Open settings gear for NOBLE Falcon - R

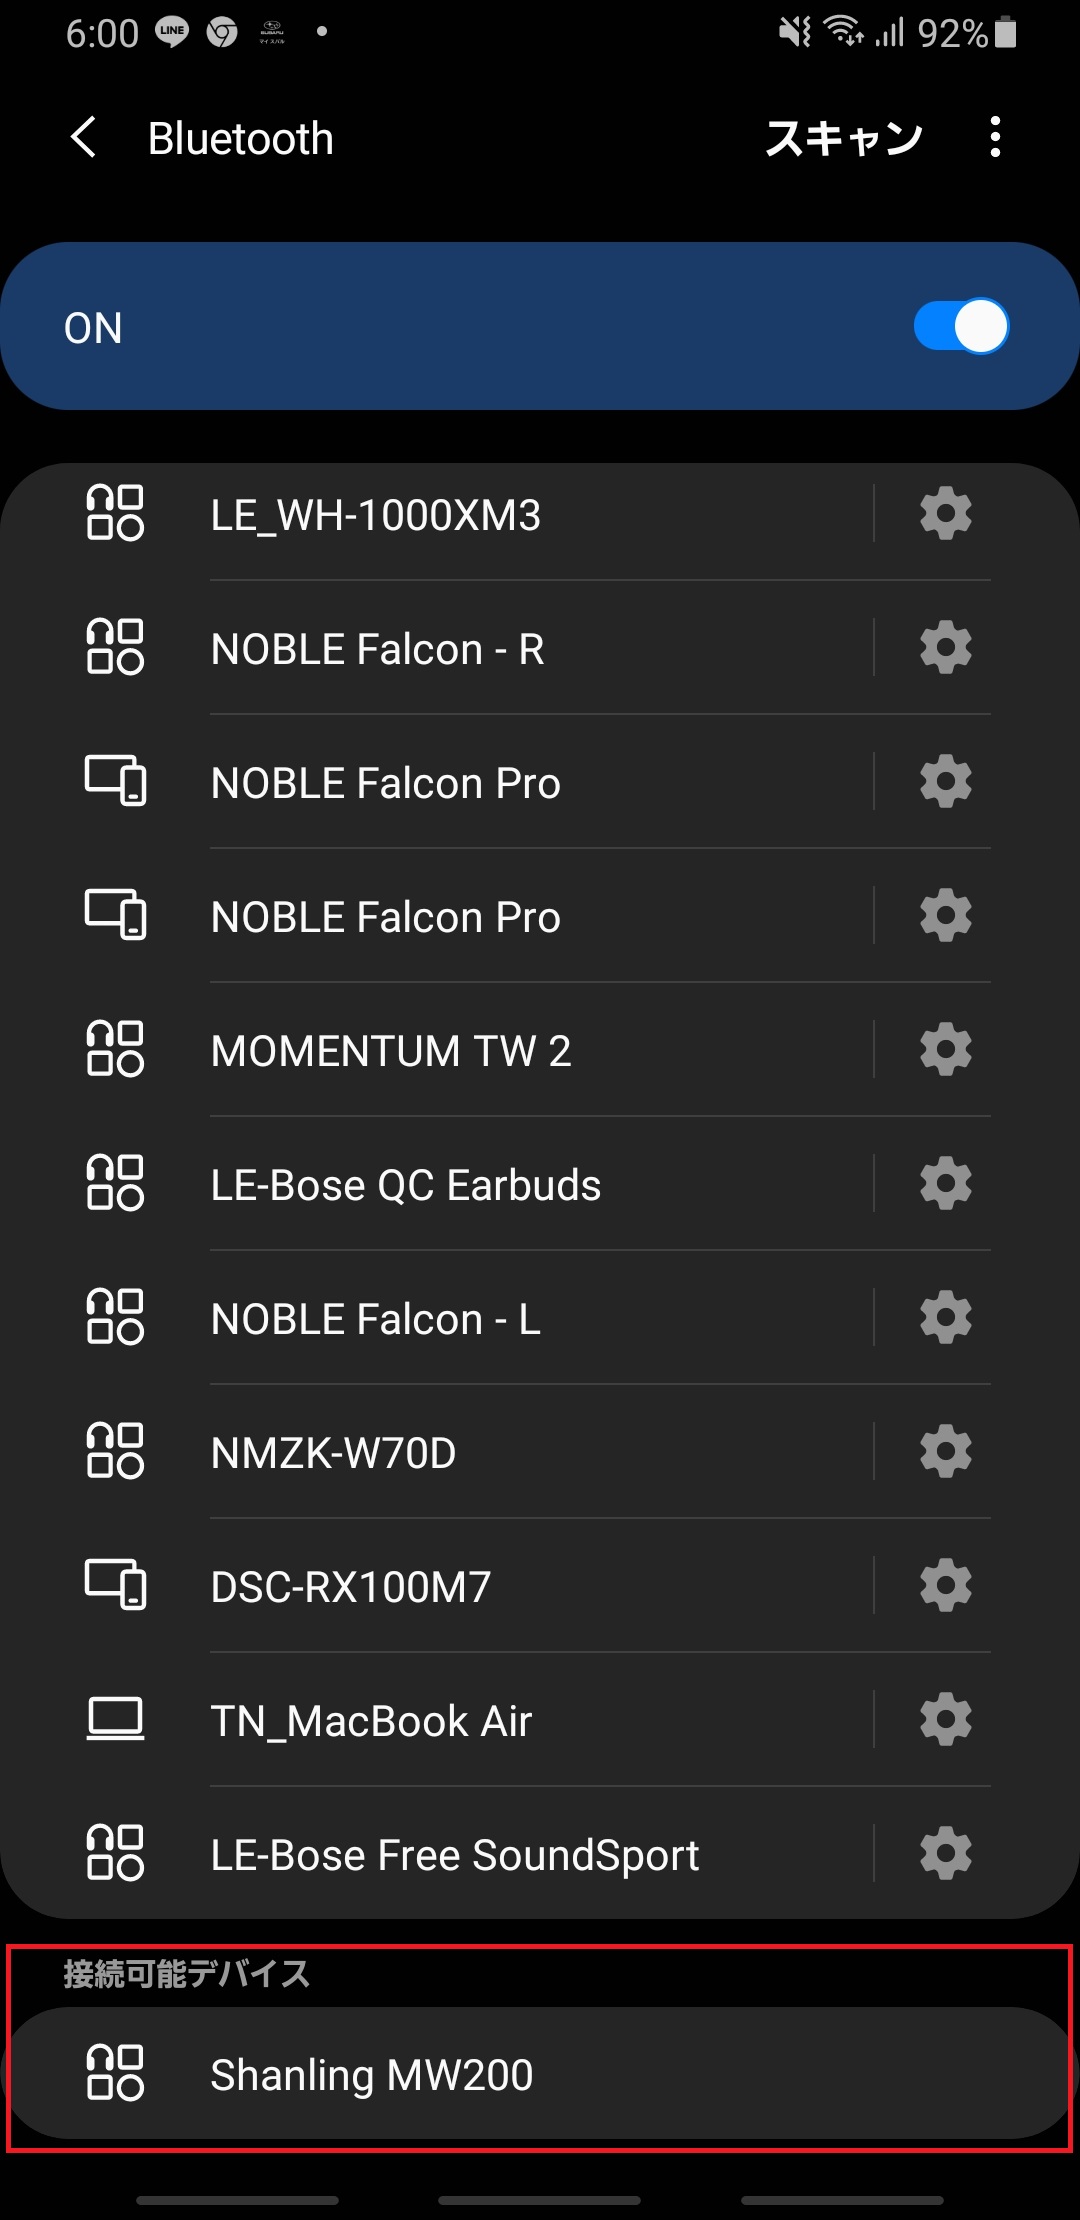[x=945, y=648]
